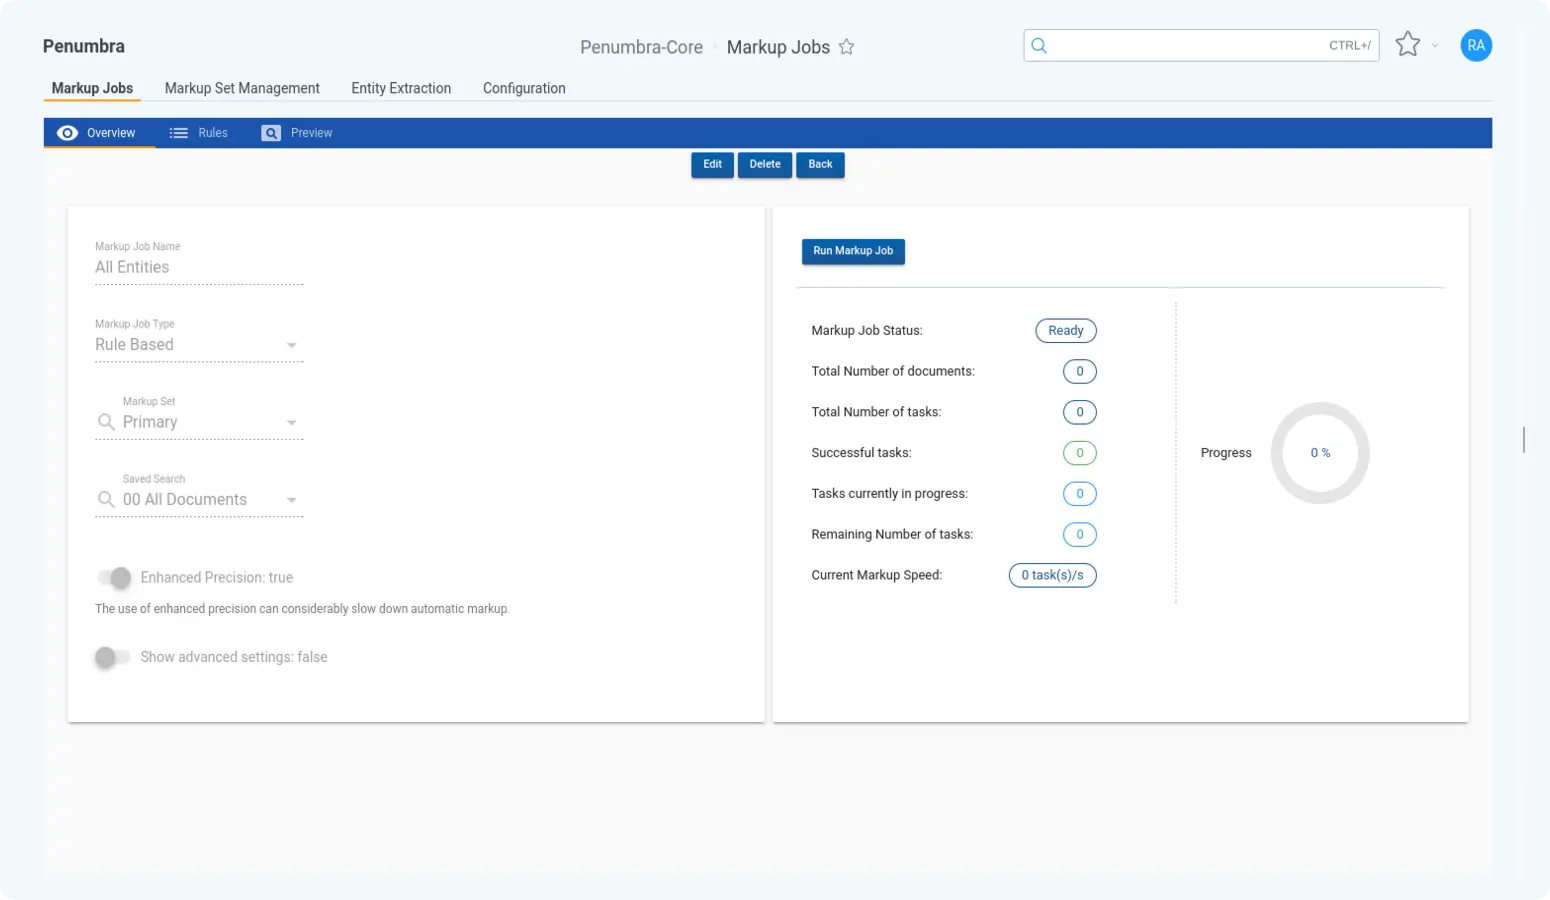
Task: Open the Markup Set Primary dropdown
Action: 291,423
